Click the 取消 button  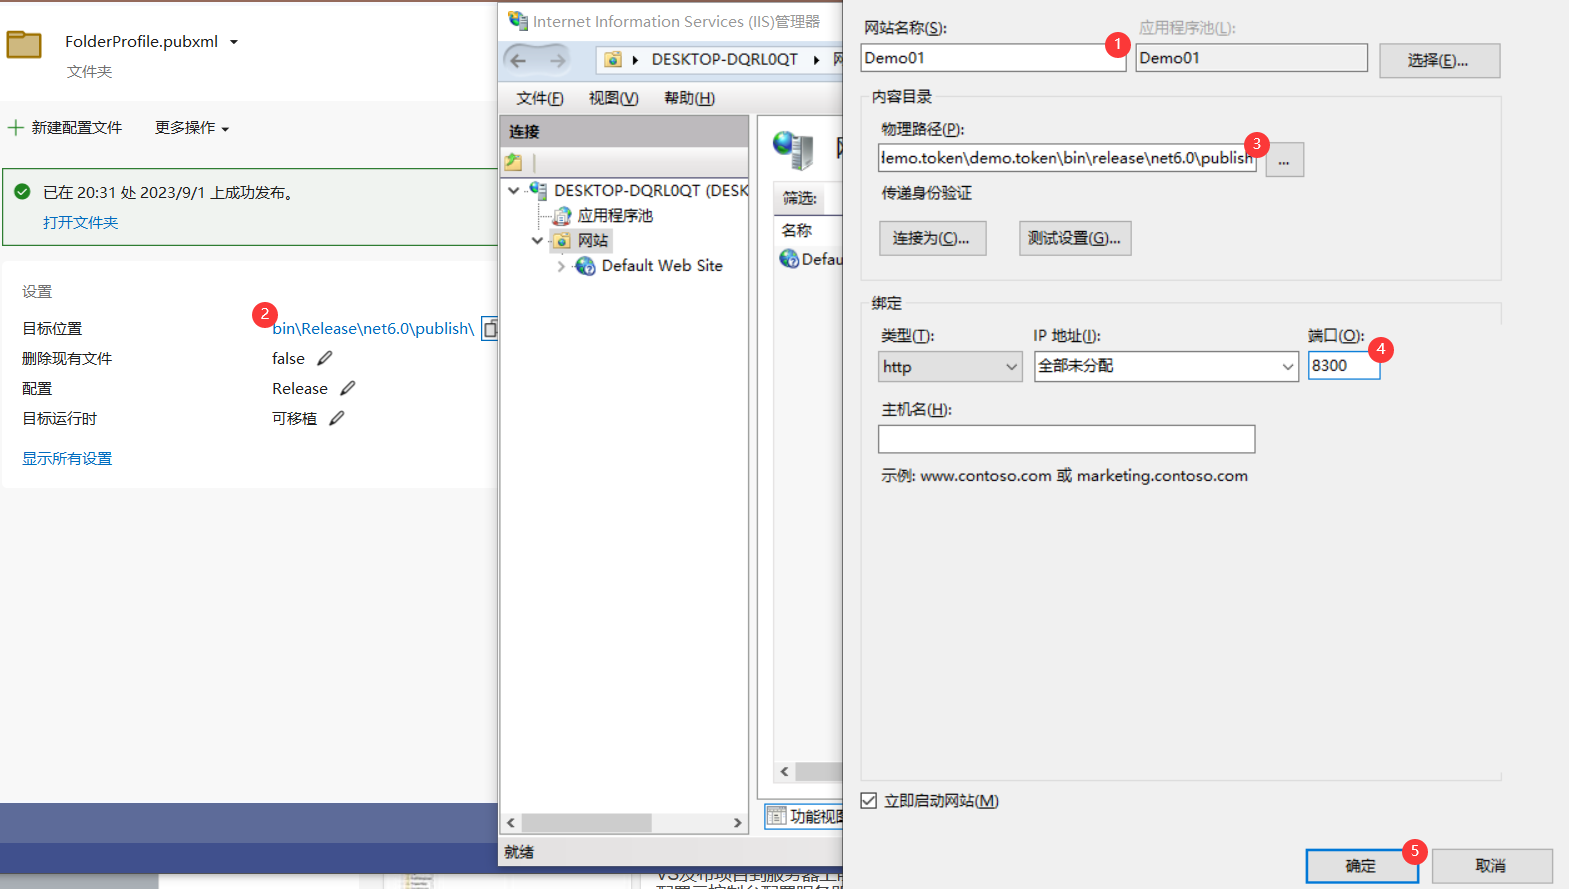click(x=1492, y=866)
